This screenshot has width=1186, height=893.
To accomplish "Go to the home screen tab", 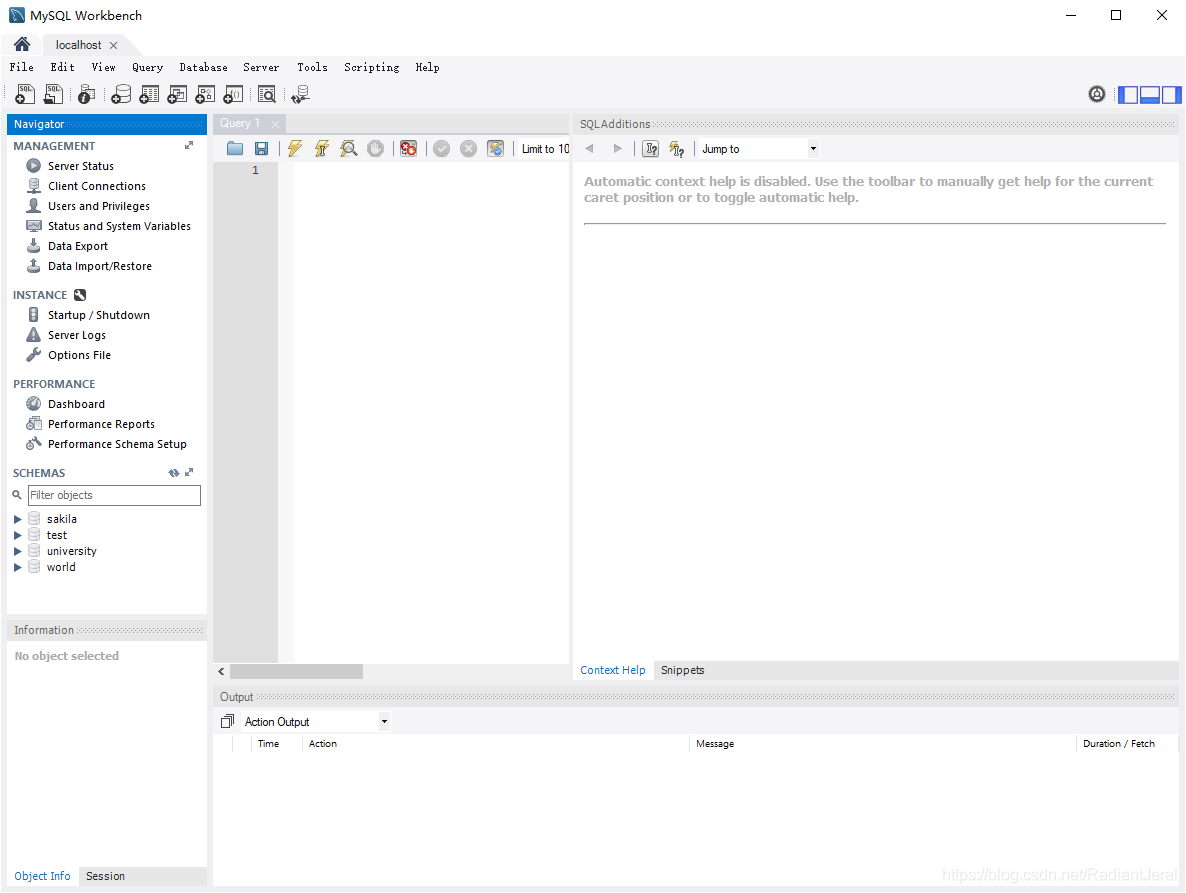I will point(22,44).
